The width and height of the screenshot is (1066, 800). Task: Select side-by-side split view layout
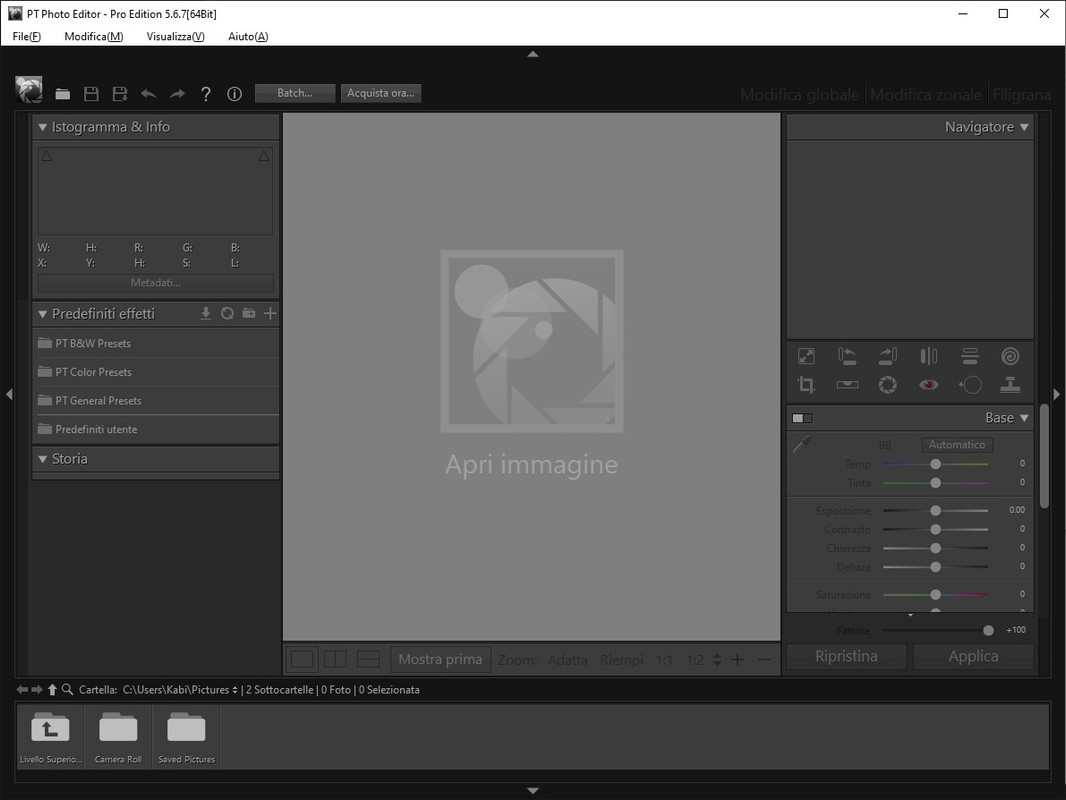pos(335,659)
